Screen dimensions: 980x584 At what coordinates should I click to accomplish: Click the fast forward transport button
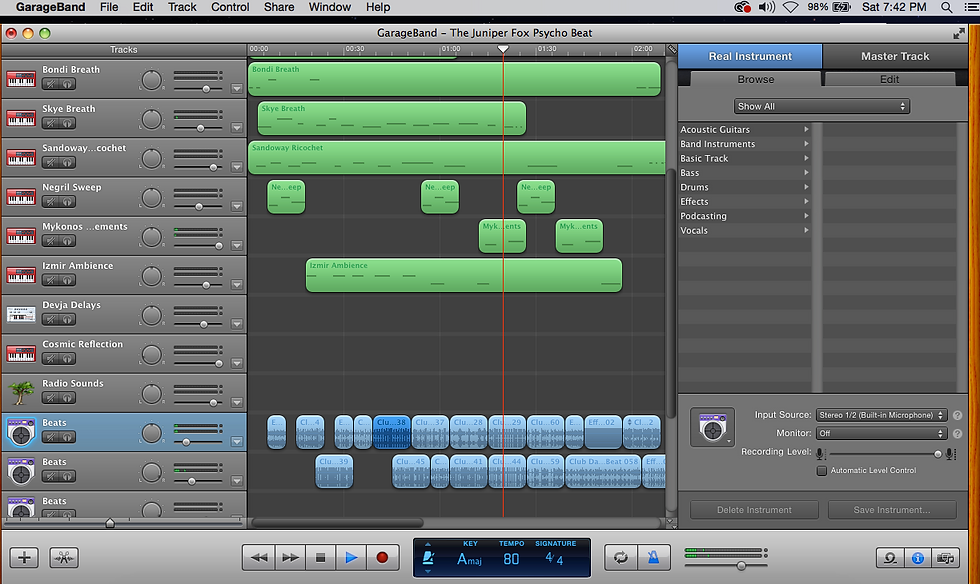tap(290, 557)
